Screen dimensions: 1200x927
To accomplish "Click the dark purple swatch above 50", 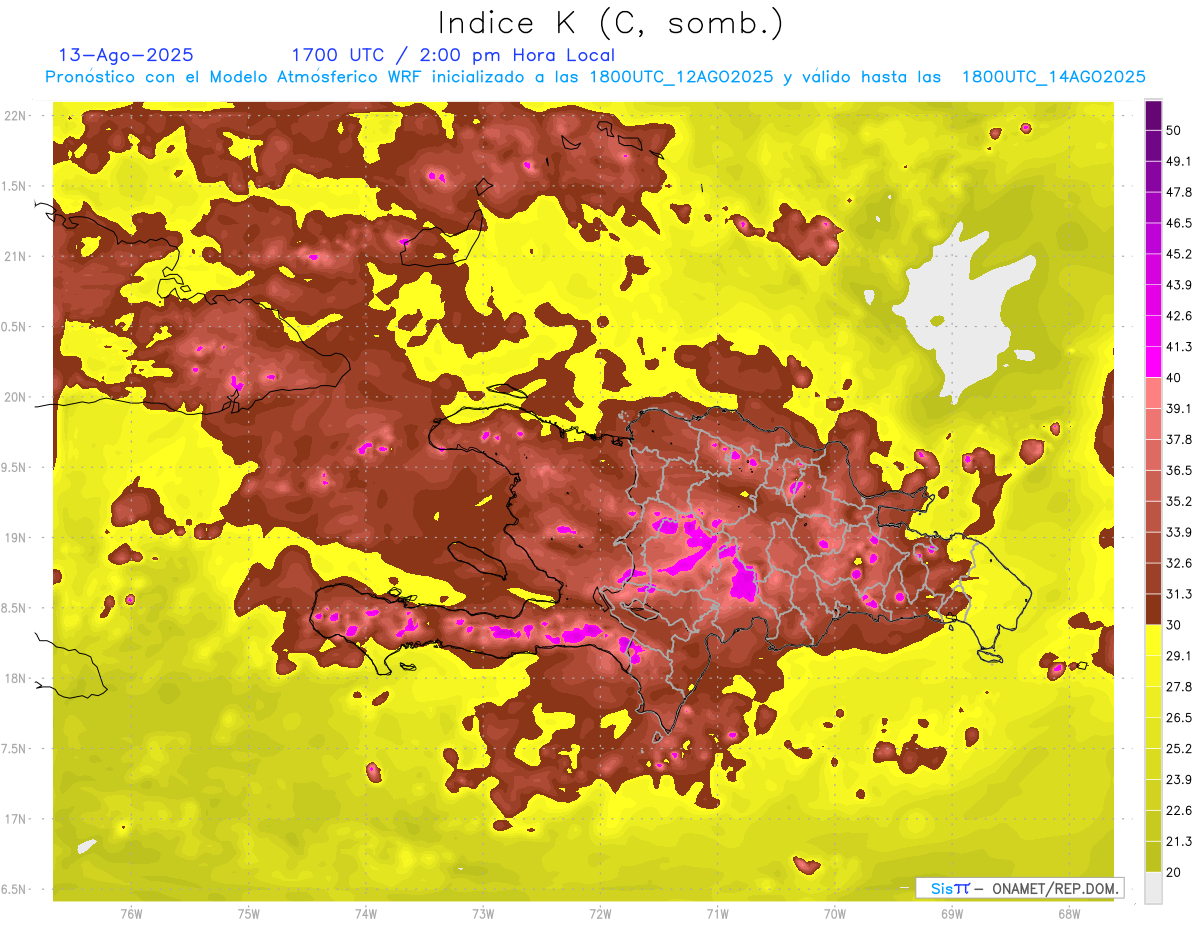I will point(1153,116).
